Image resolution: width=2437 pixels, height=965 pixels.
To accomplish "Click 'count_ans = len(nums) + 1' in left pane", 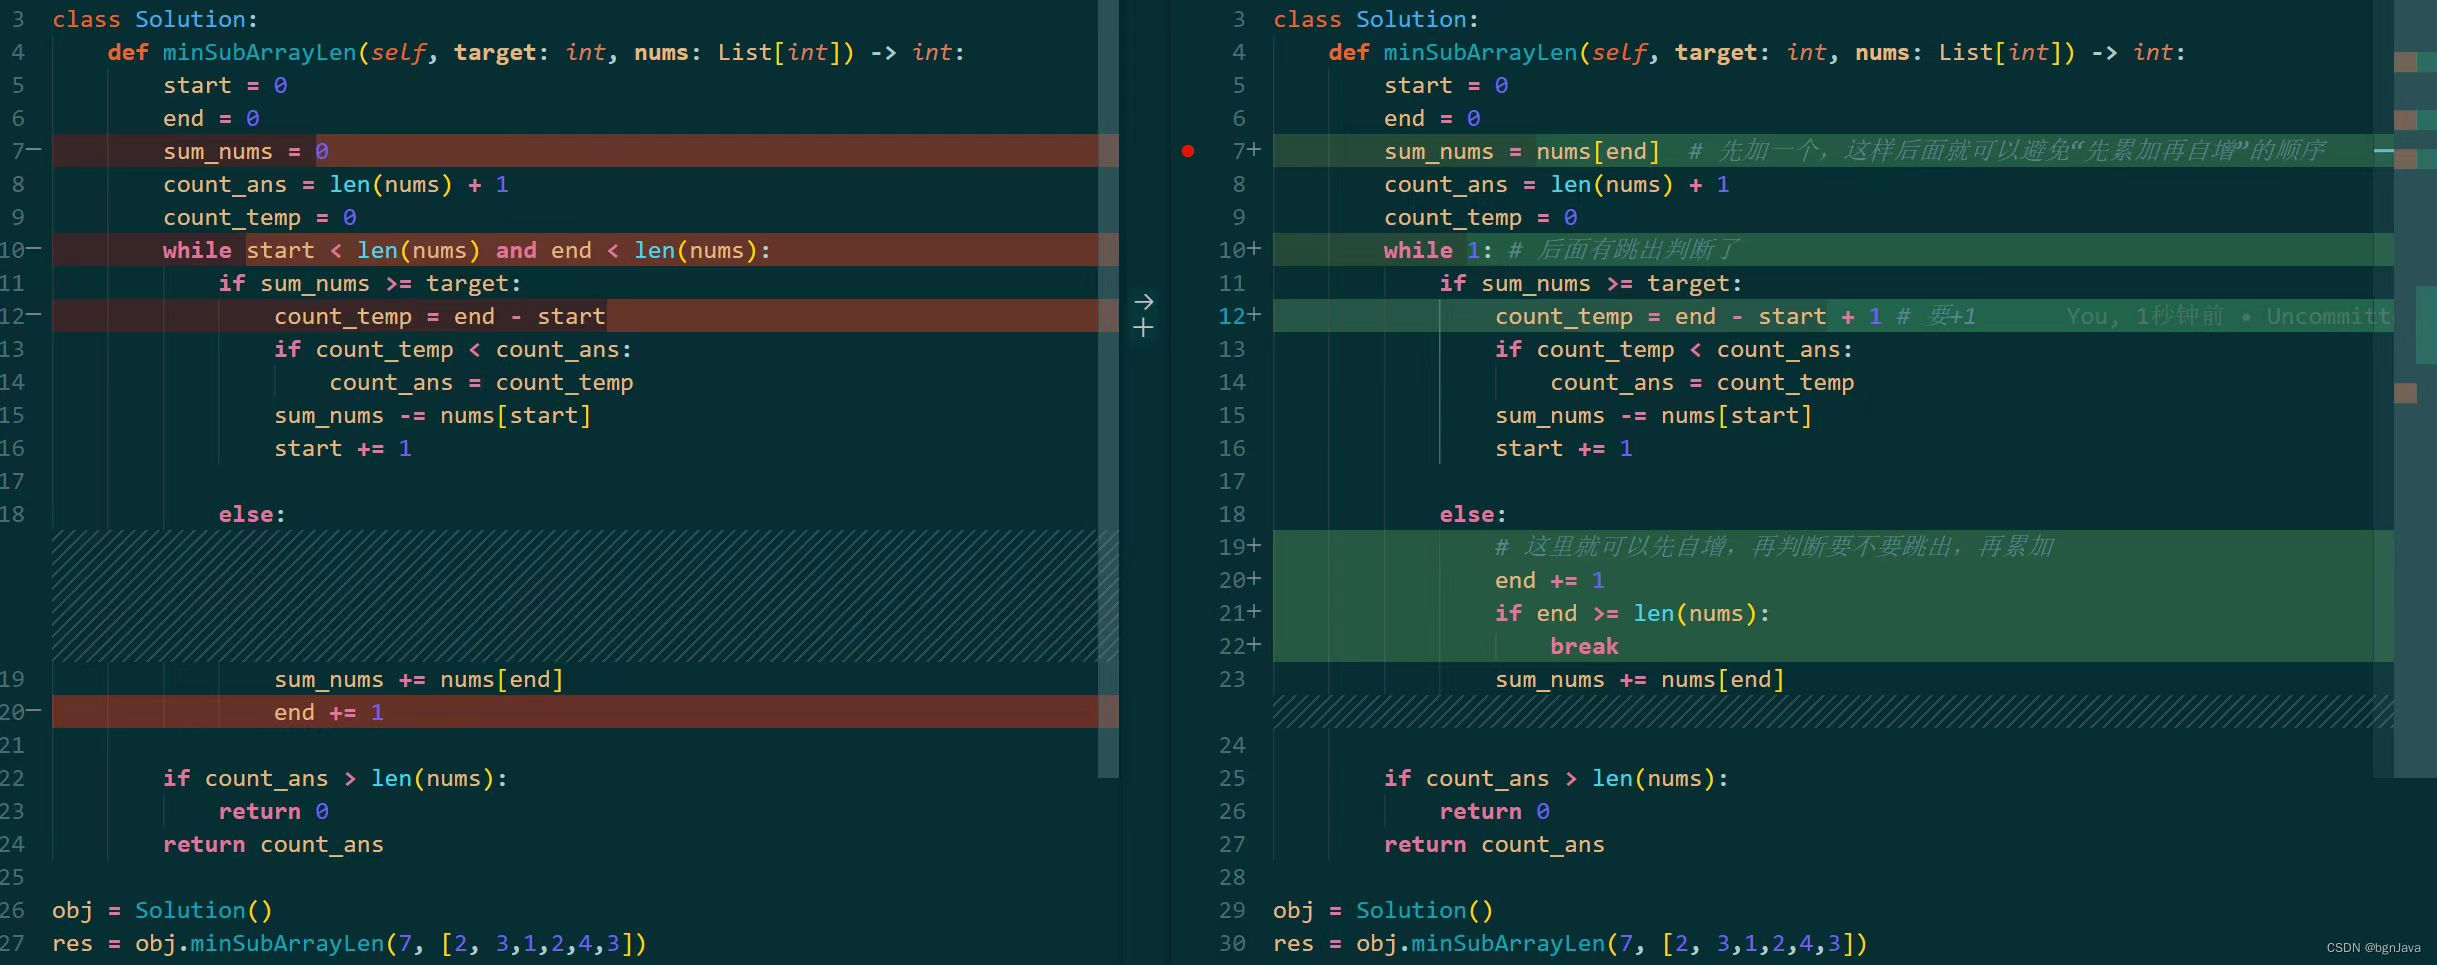I will [336, 184].
